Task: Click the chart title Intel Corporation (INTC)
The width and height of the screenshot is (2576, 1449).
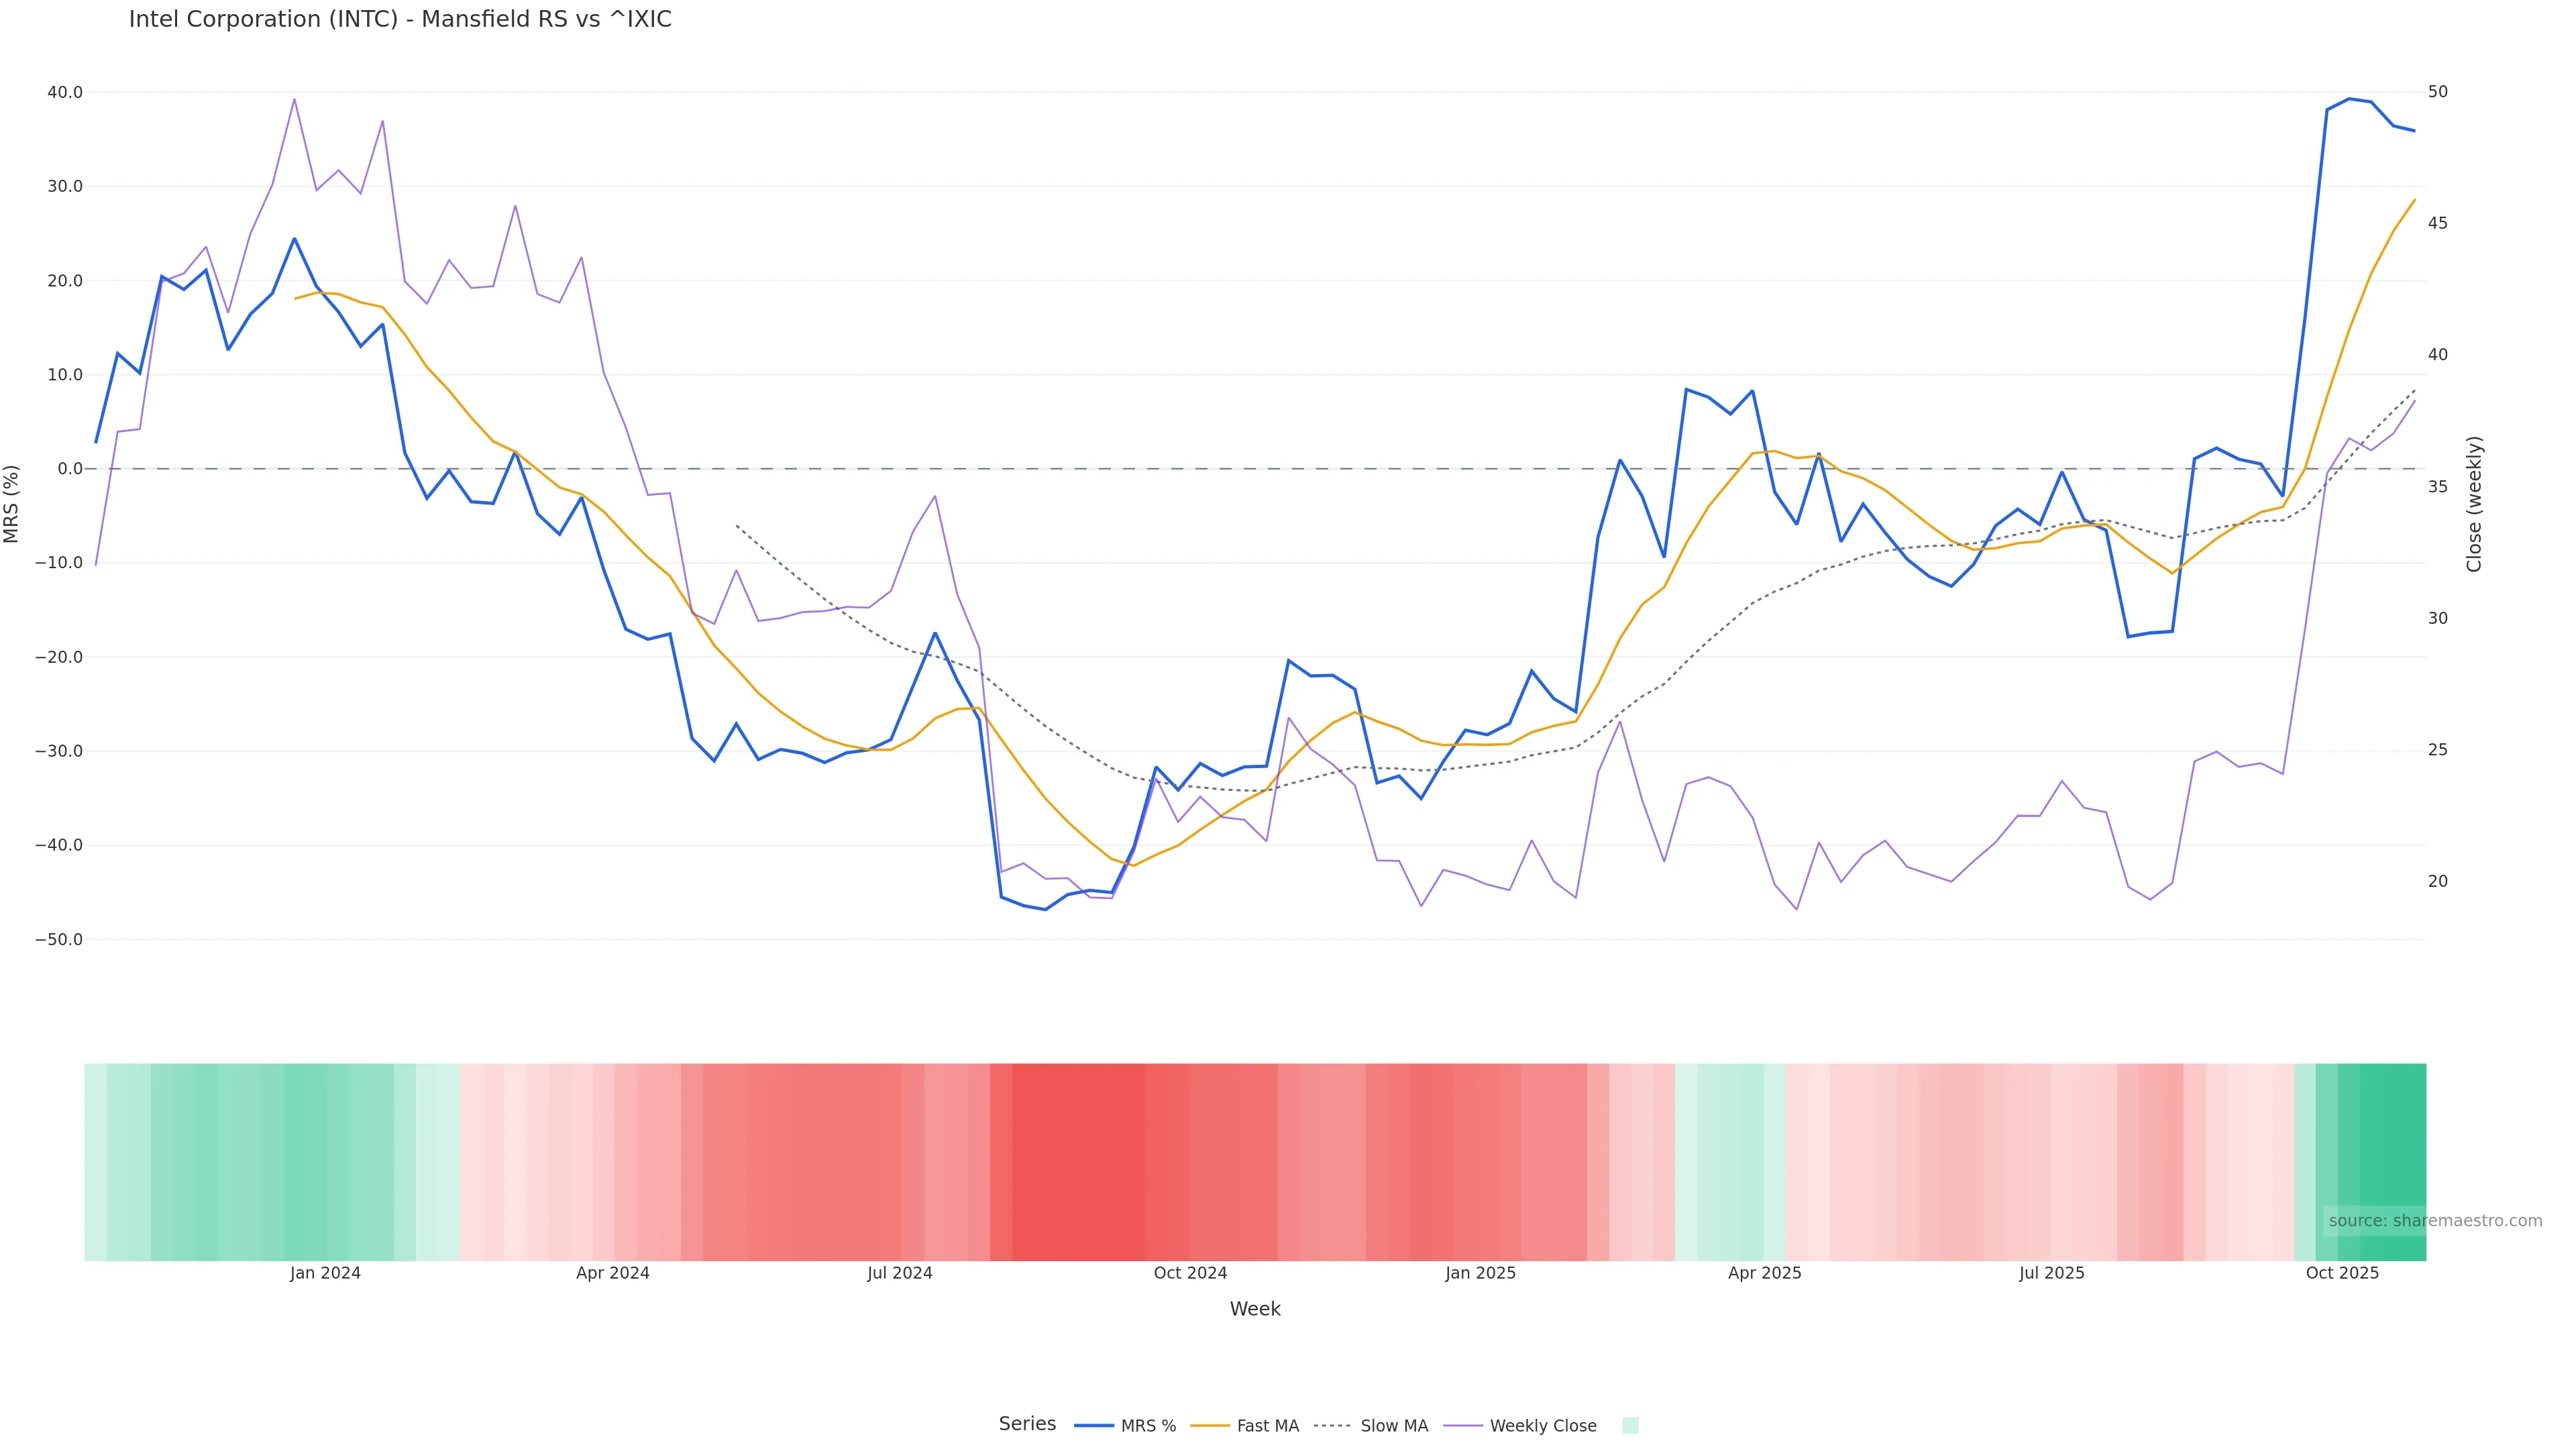Action: point(400,20)
